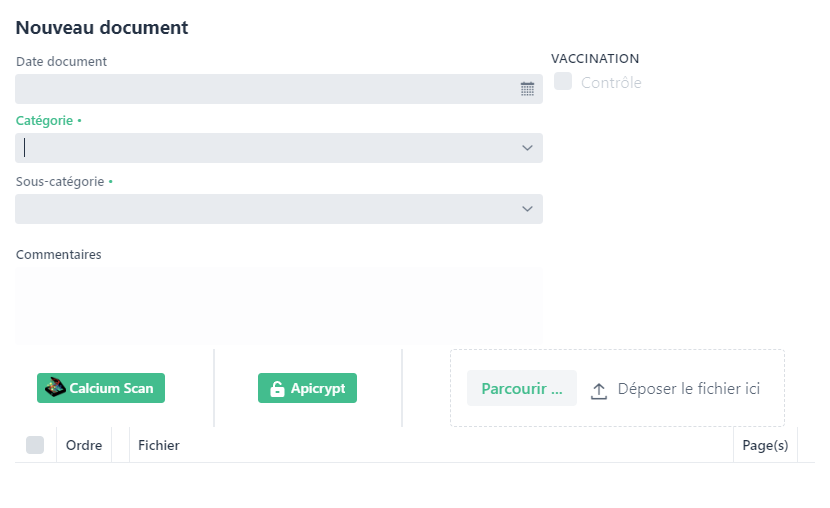Click the Parcourir ... browse button
The width and height of the screenshot is (830, 508).
[x=521, y=388]
